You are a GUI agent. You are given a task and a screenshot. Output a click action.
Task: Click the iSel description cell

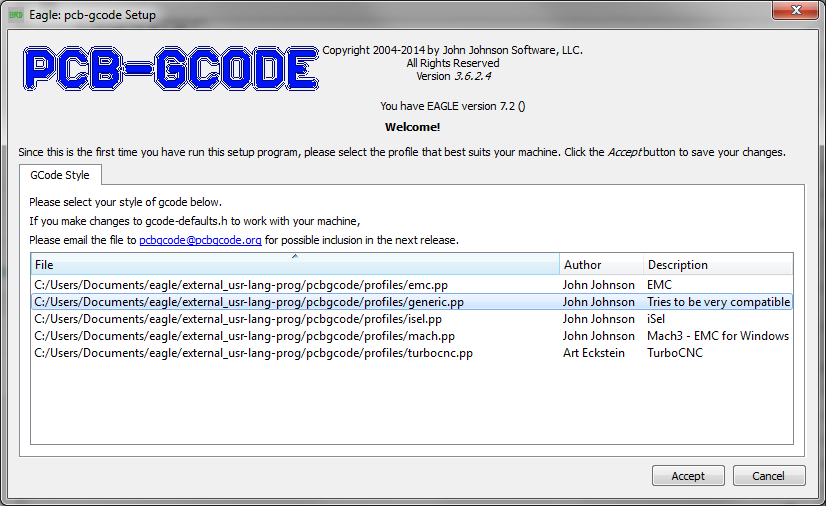(x=656, y=319)
